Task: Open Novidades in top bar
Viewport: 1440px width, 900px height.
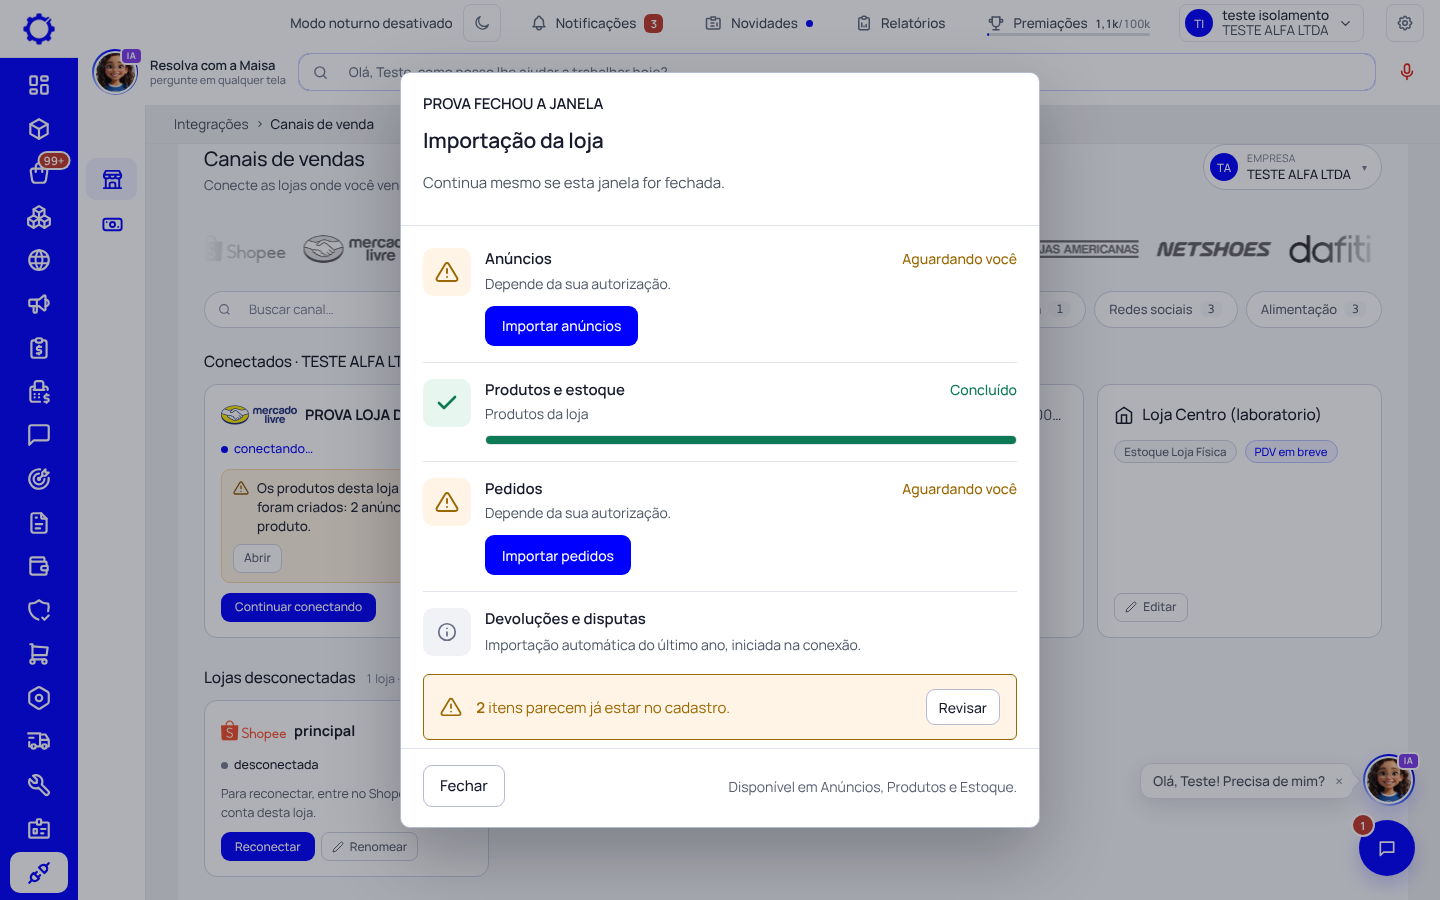Action: (760, 23)
